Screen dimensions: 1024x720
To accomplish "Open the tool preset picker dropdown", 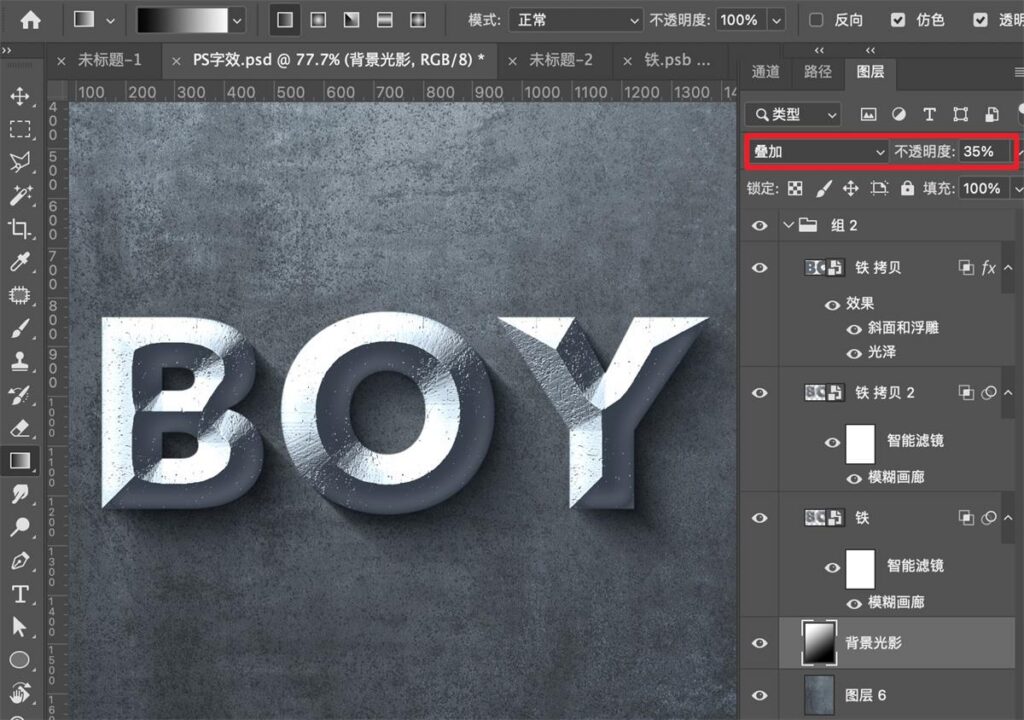I will point(110,20).
